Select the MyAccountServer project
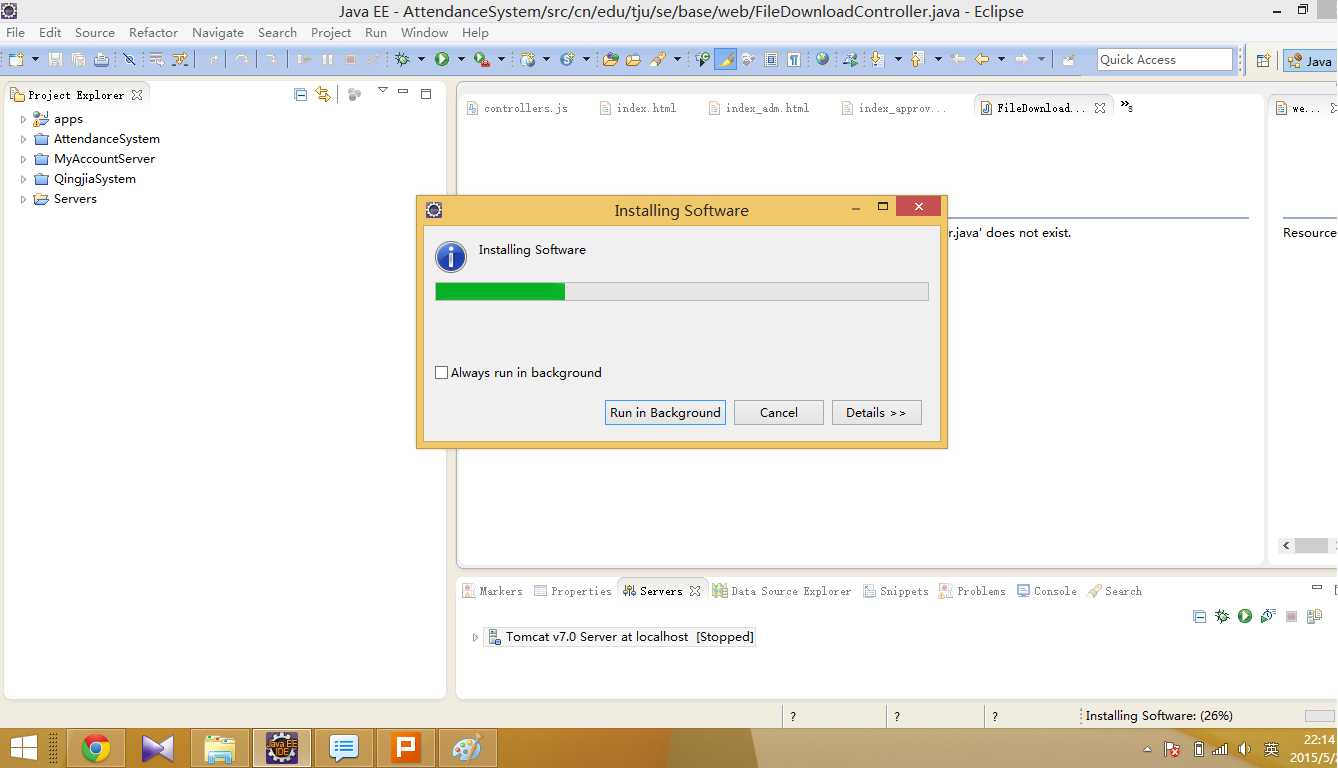 click(104, 159)
